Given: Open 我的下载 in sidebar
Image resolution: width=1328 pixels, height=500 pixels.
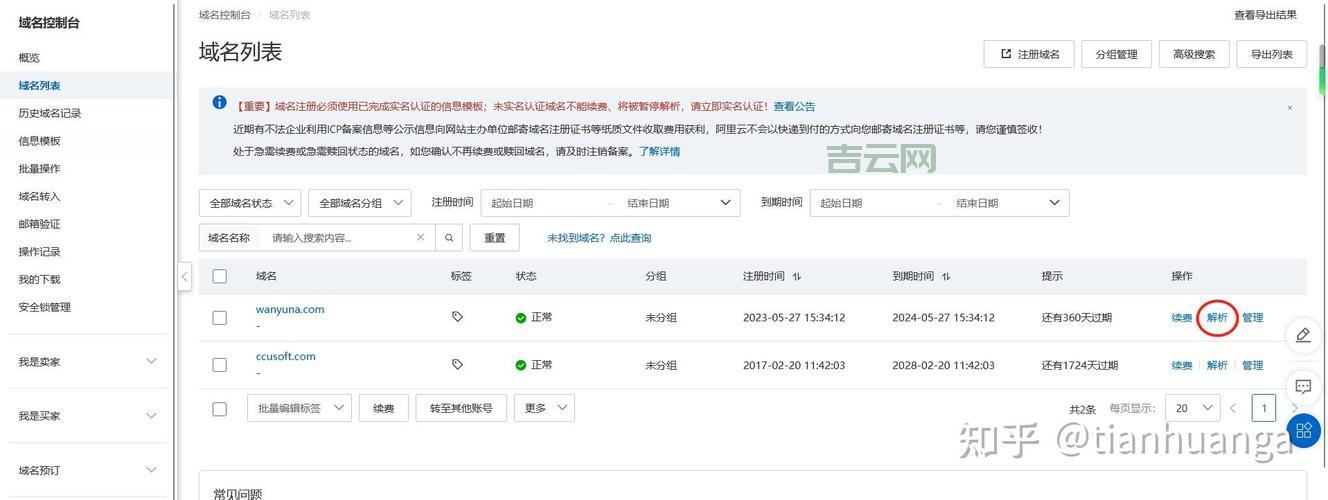Looking at the screenshot, I should click(39, 279).
